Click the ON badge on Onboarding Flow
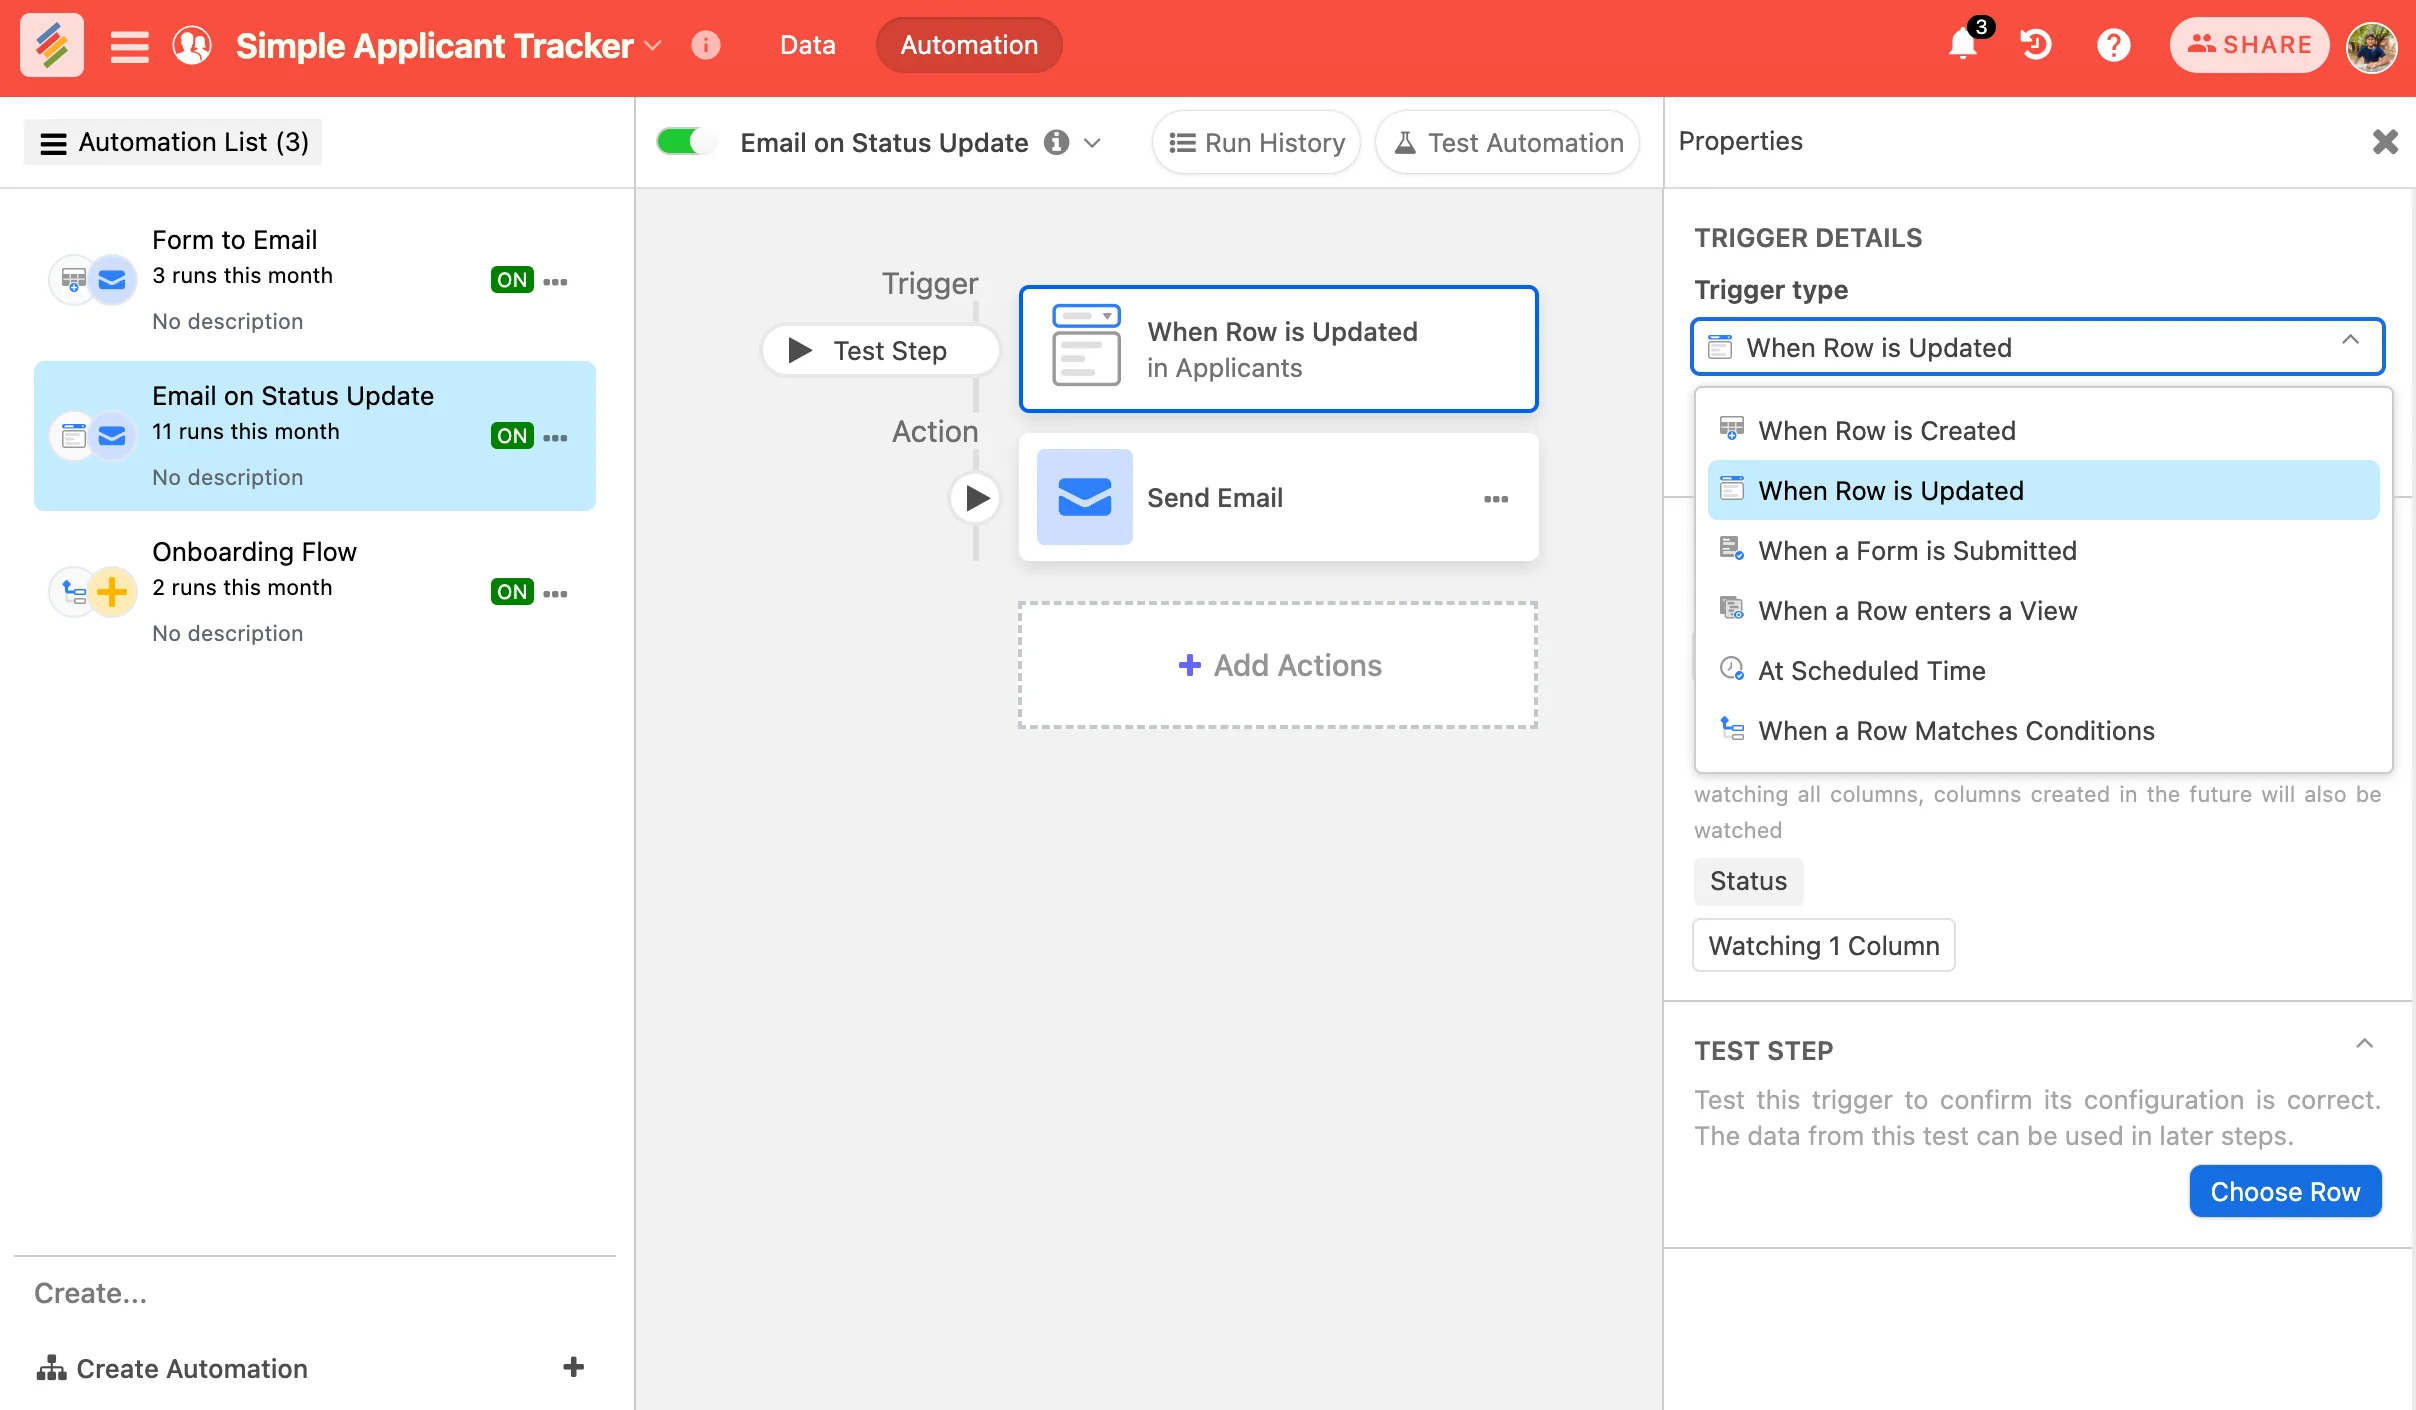Screen dimensions: 2416x1410 512,592
